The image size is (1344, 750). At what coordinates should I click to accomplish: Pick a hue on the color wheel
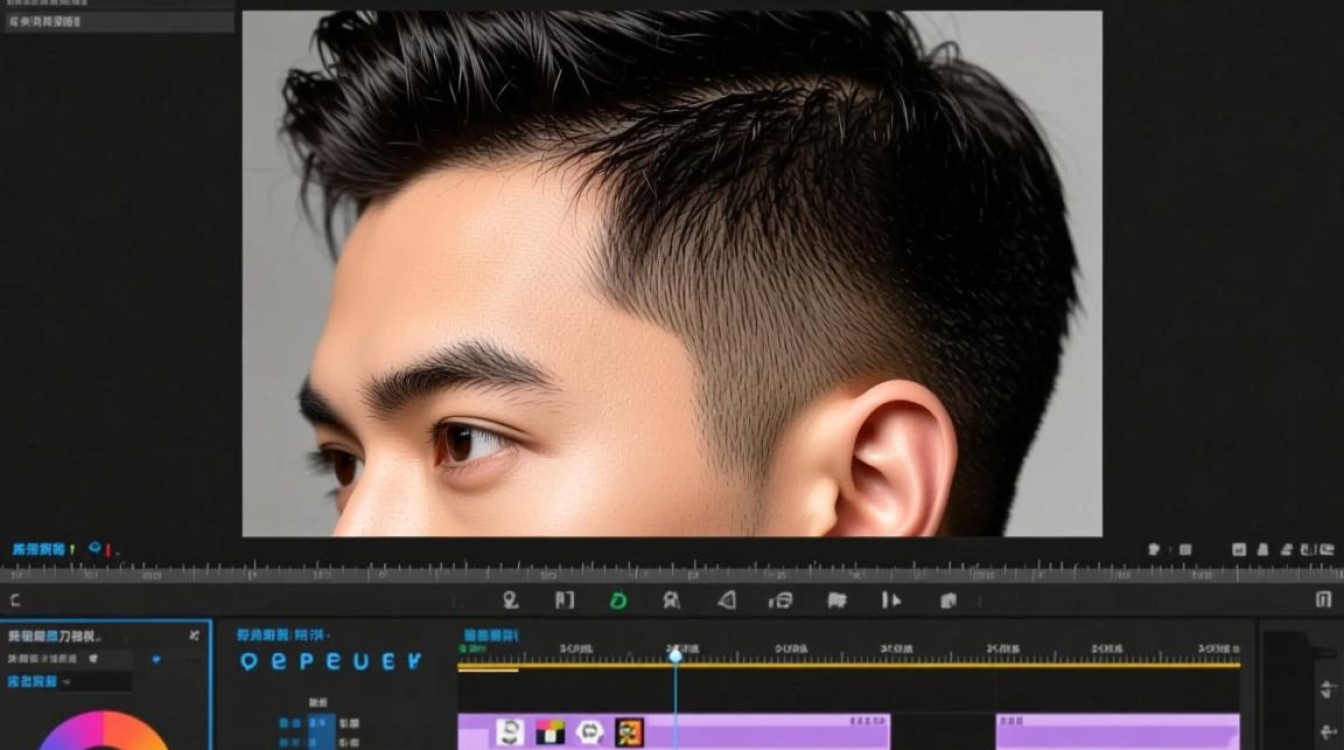coord(102,730)
